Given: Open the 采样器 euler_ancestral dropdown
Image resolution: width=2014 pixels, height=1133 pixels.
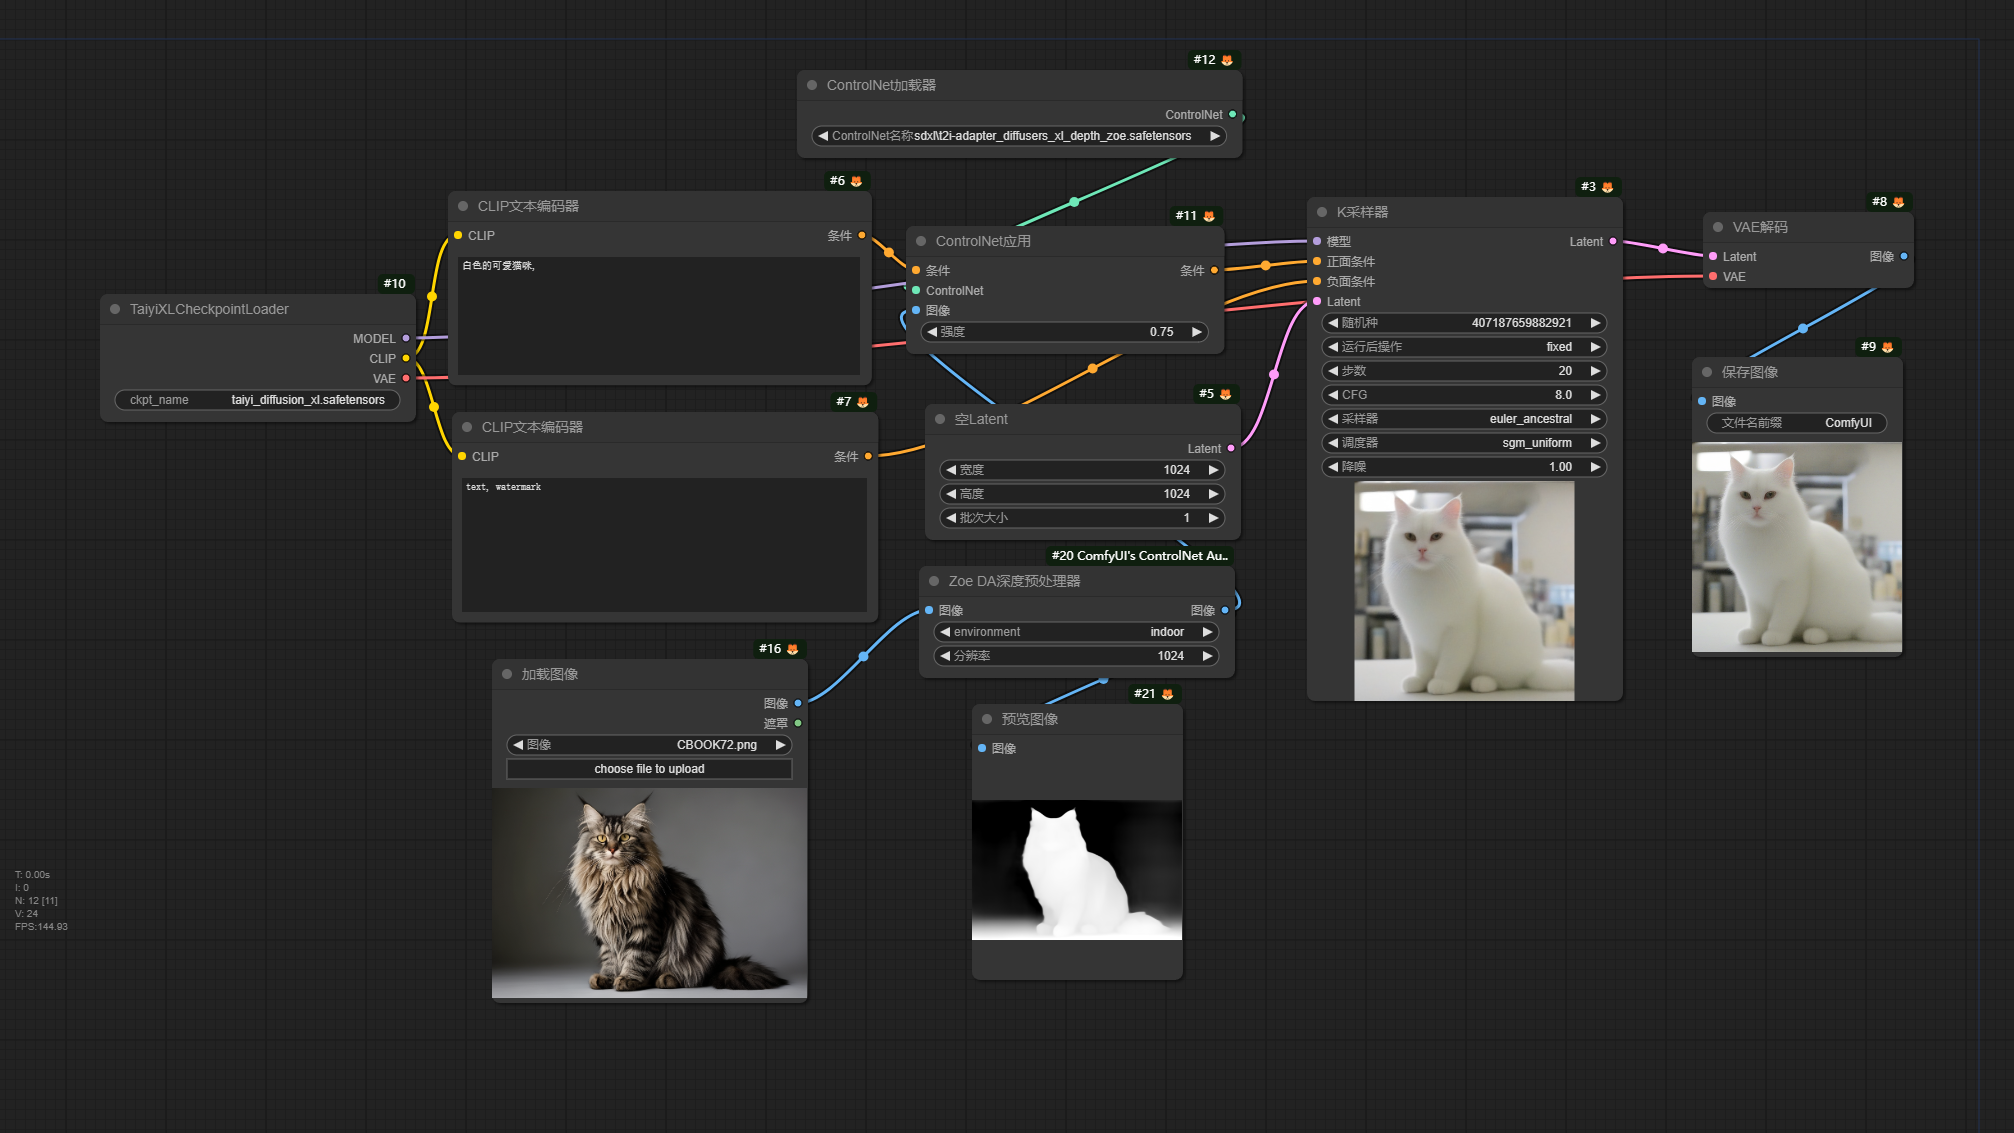Looking at the screenshot, I should tap(1463, 419).
